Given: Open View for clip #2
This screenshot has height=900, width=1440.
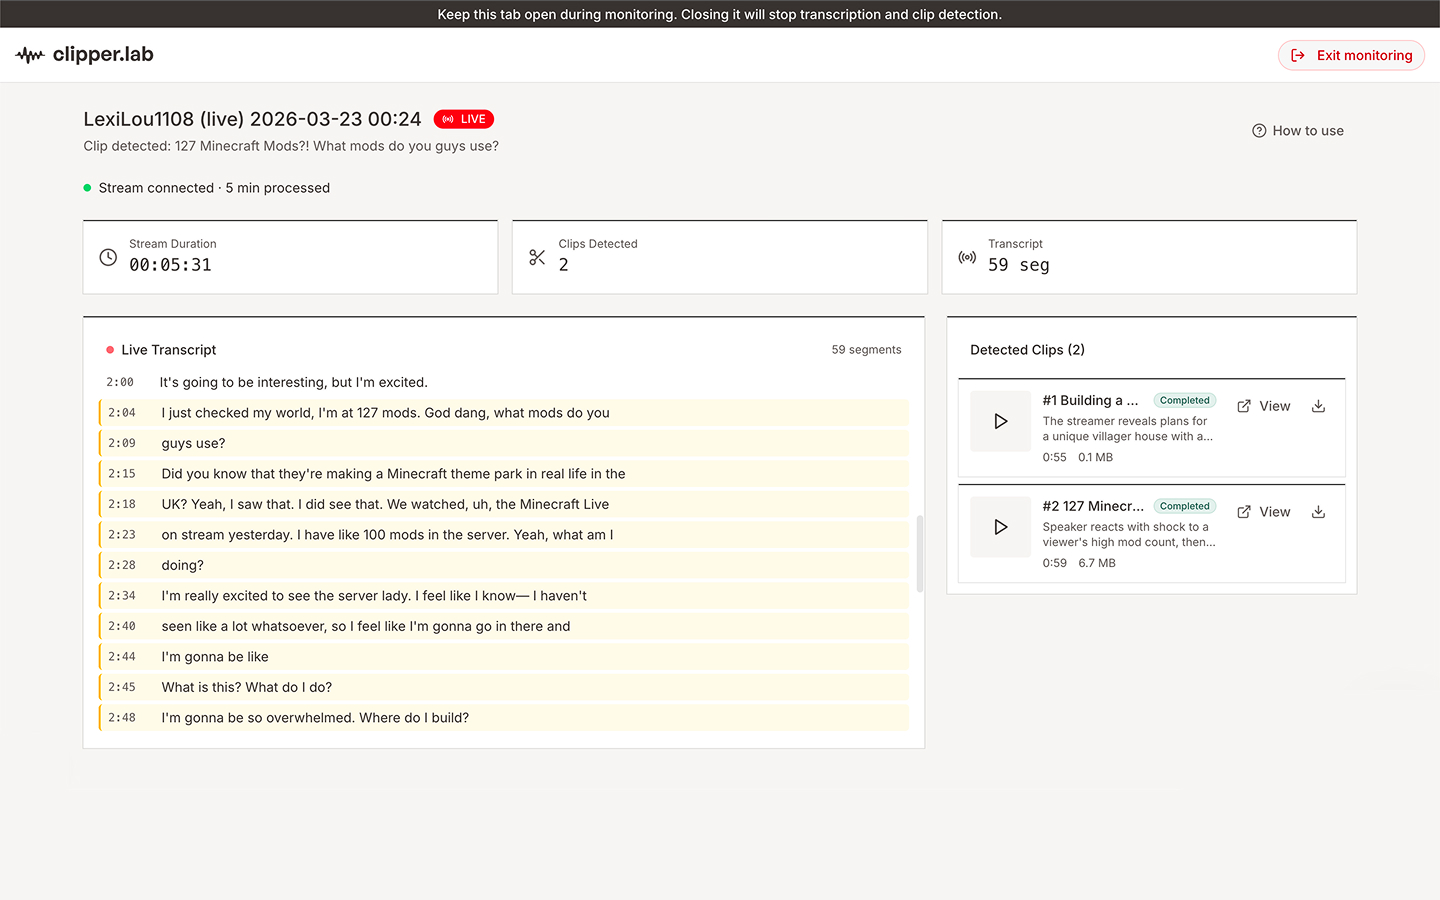Looking at the screenshot, I should click(1264, 512).
